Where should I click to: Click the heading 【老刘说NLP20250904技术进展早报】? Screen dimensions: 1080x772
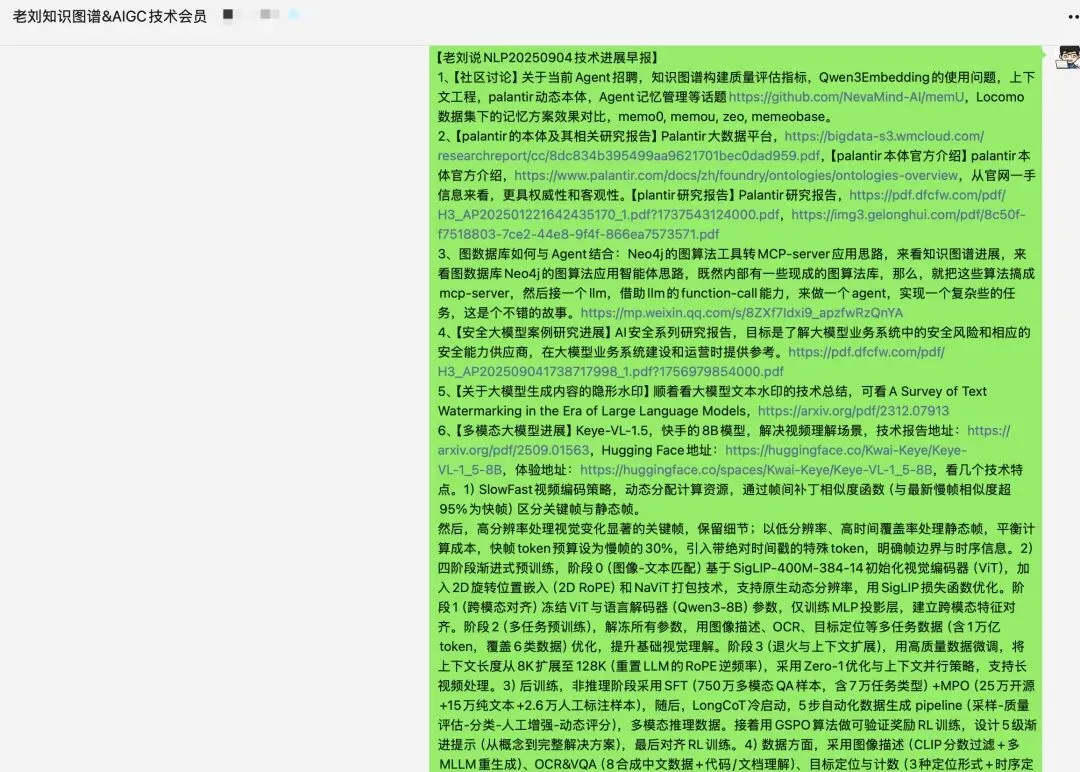click(x=548, y=57)
